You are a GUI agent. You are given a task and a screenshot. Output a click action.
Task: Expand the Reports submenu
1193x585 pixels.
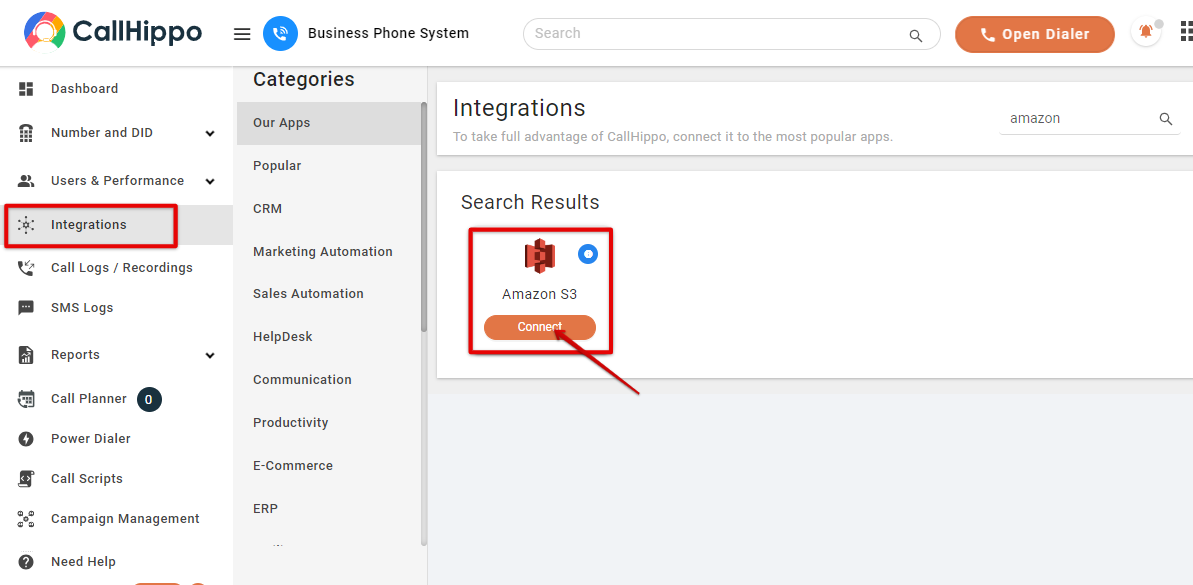[210, 356]
